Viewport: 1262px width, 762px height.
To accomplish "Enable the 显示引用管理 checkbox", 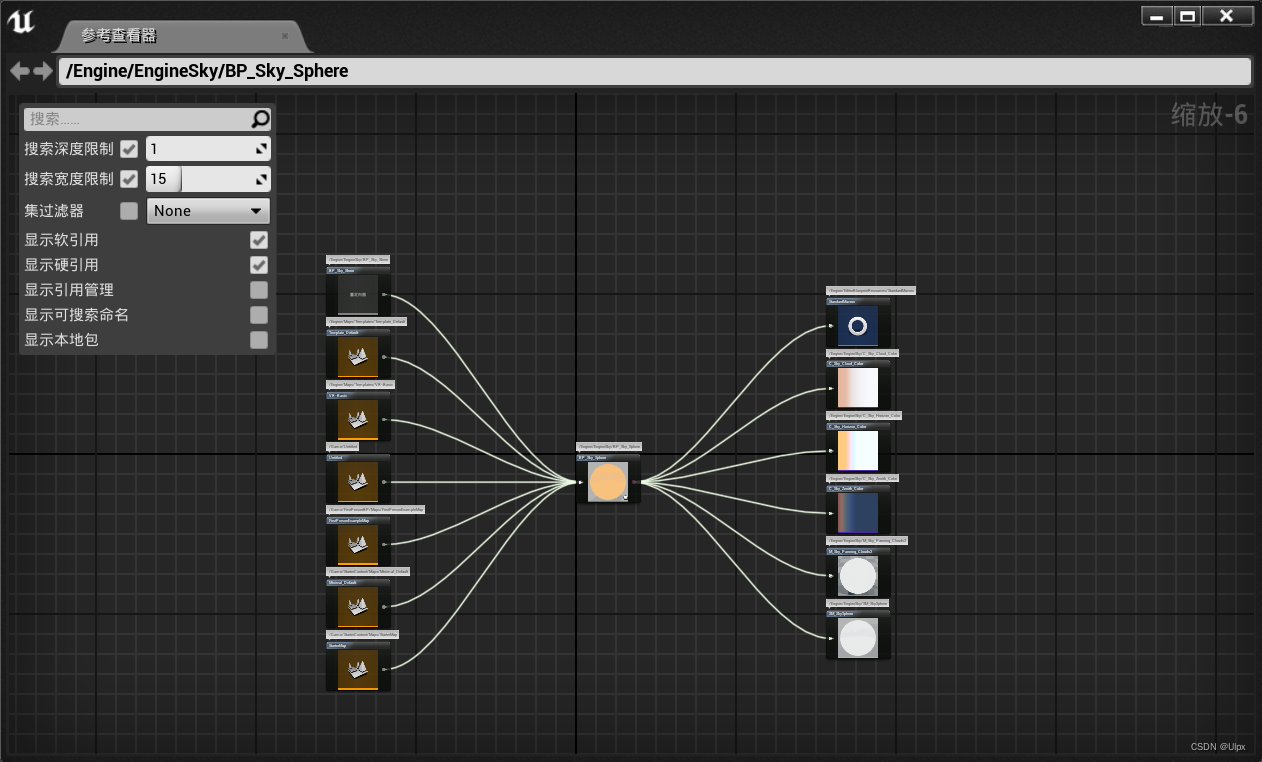I will point(258,290).
